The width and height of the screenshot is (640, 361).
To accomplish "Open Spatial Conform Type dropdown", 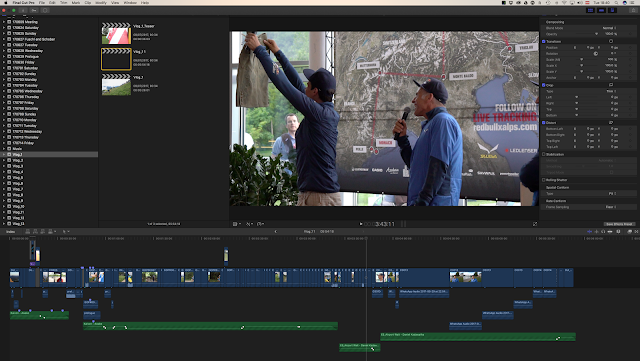I will point(613,194).
